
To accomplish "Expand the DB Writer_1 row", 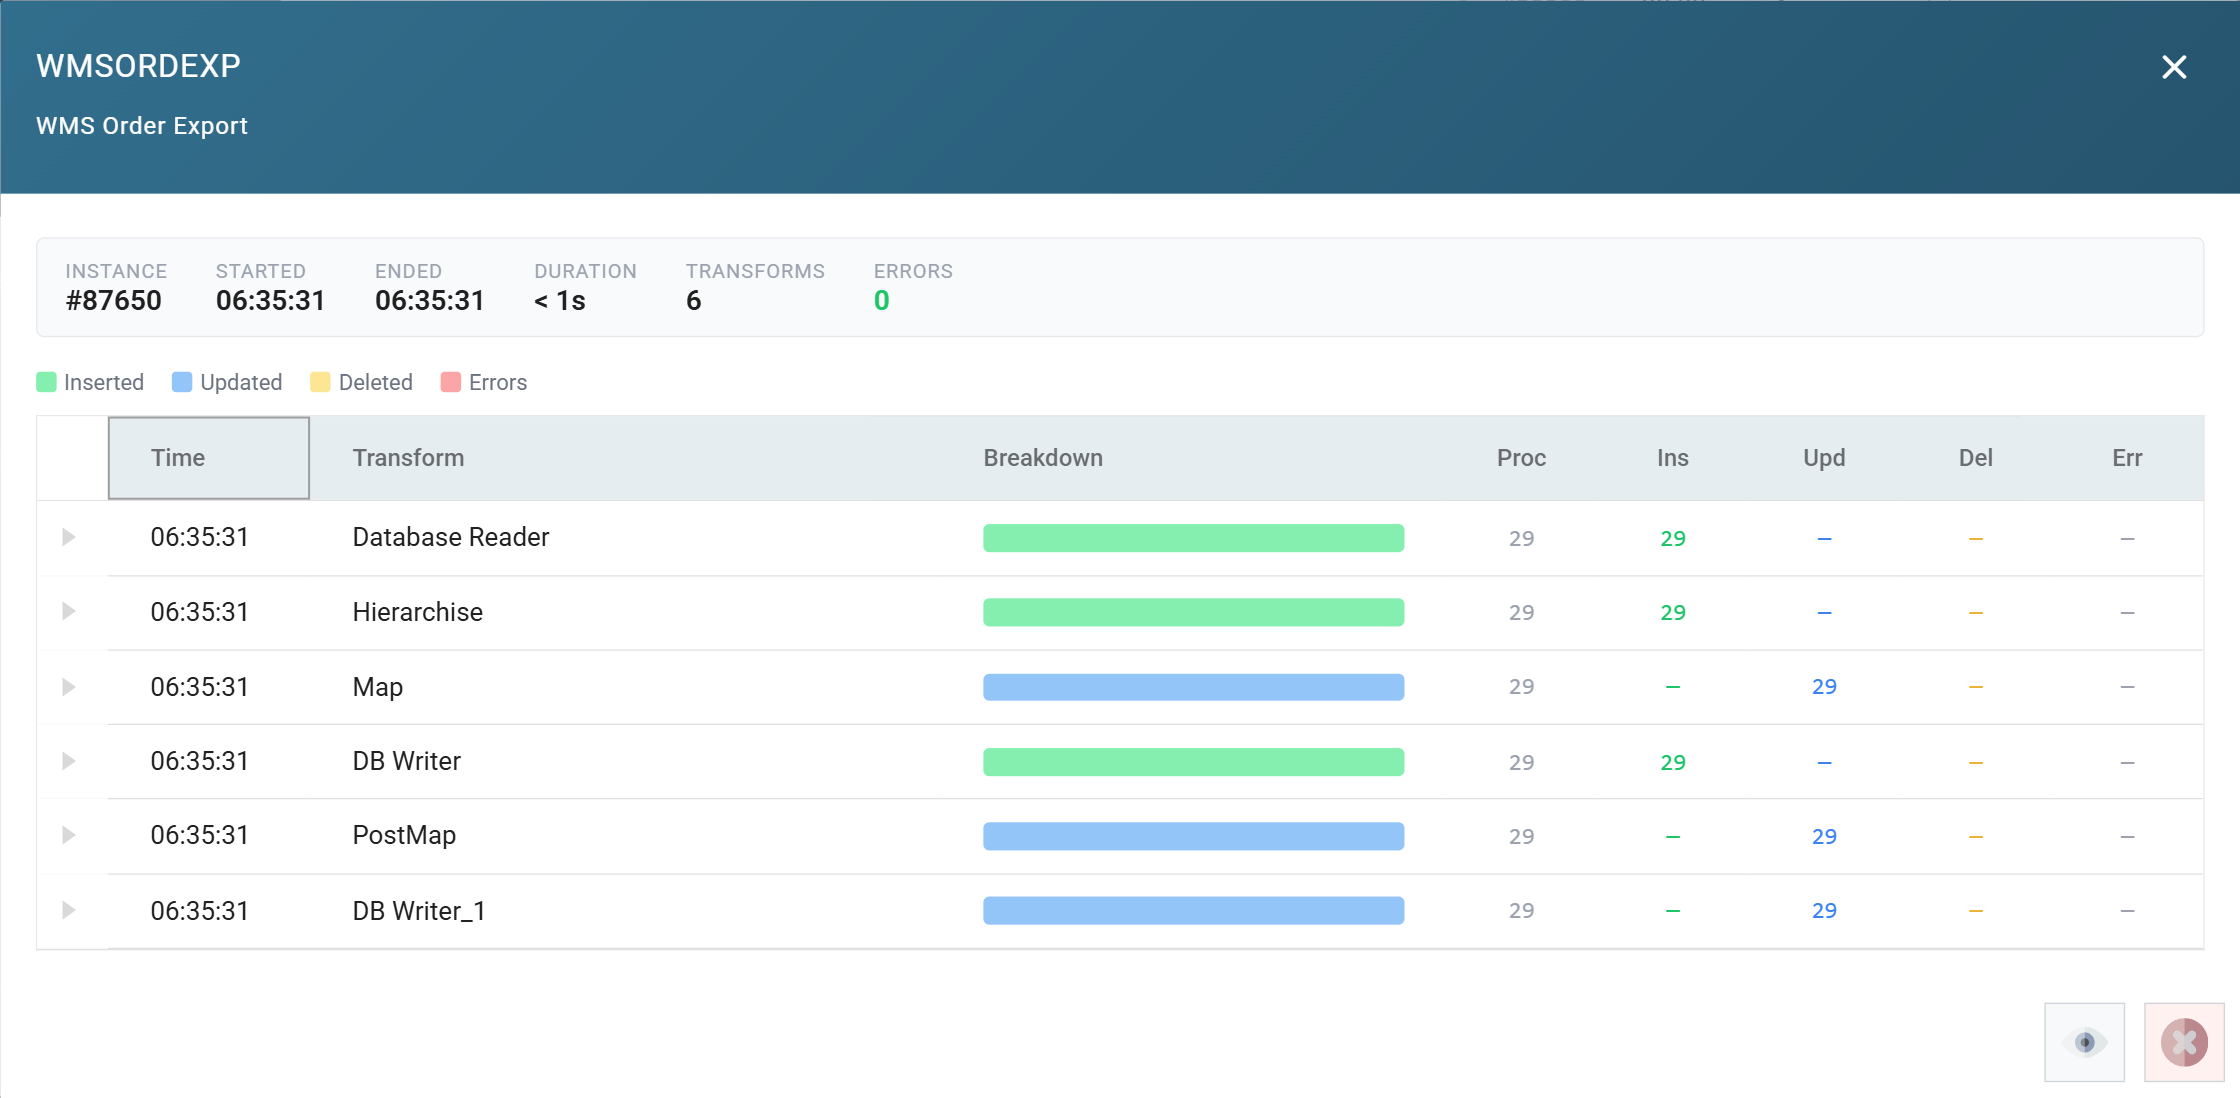I will 69,910.
